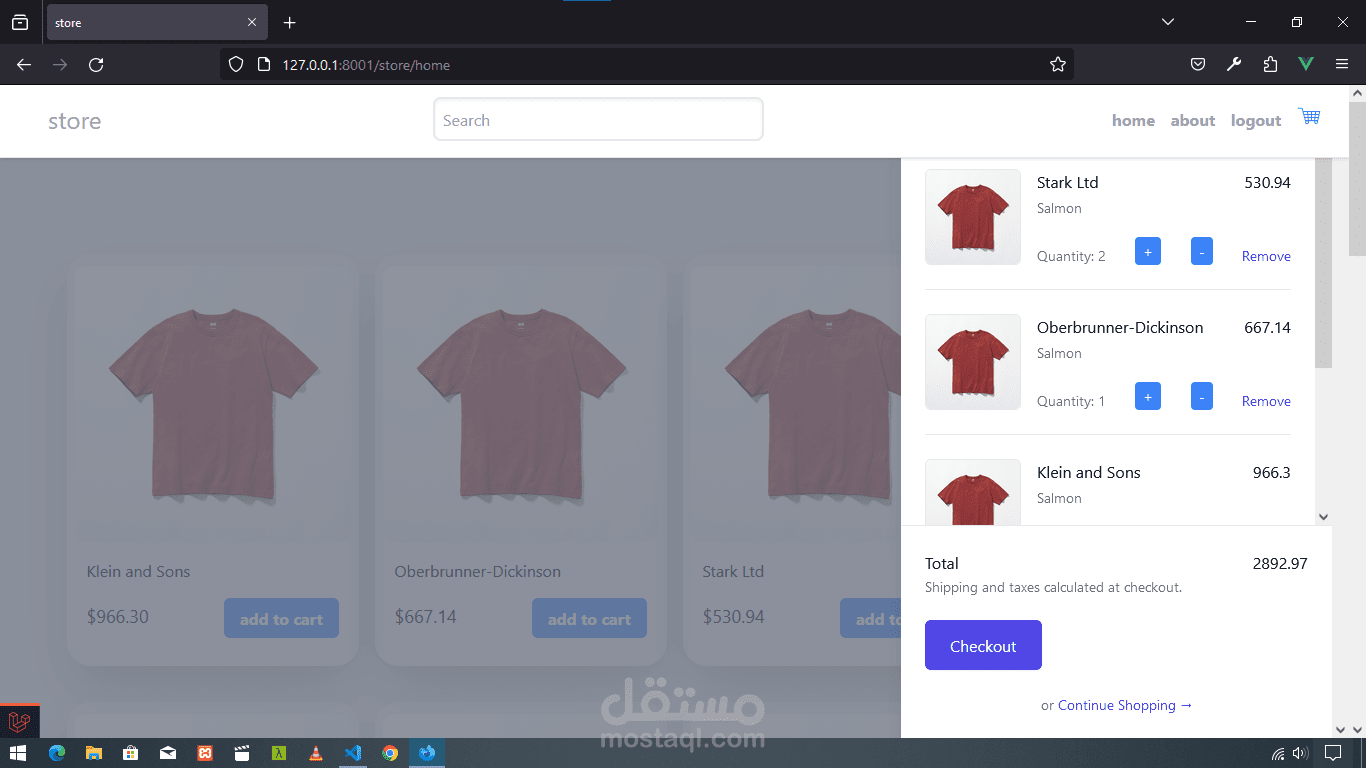Open Pocket save icon in Firefox toolbar
Image resolution: width=1366 pixels, height=768 pixels.
click(x=1198, y=65)
